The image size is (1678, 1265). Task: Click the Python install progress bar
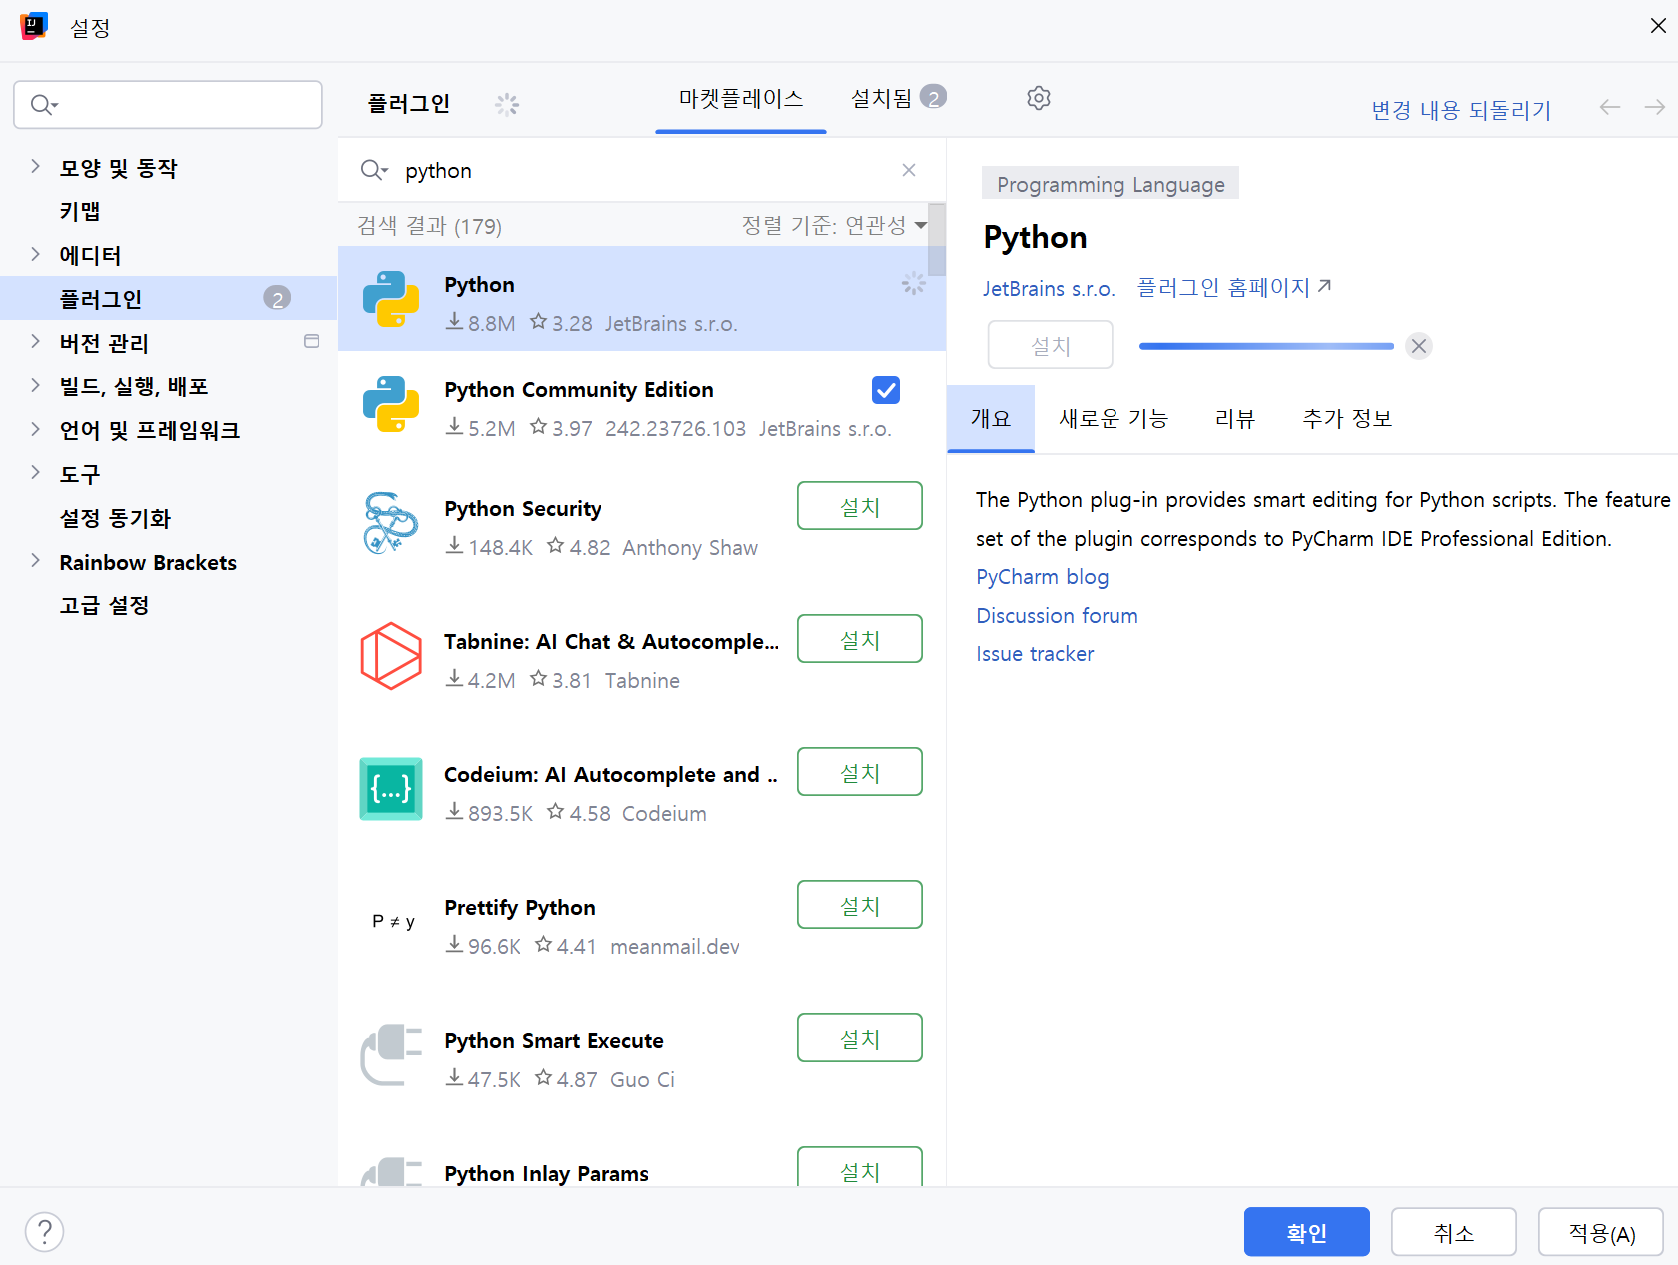click(1266, 346)
